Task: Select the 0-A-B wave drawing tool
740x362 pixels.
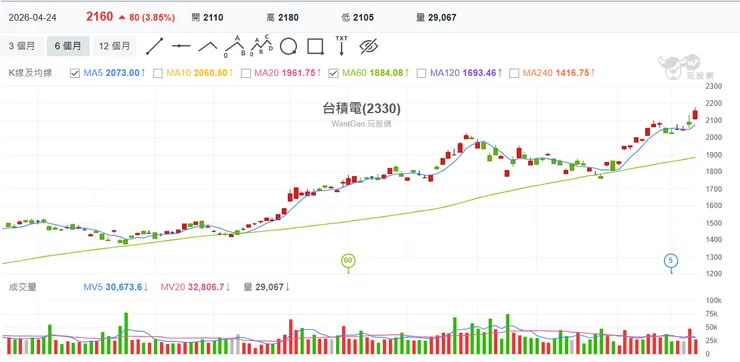Action: 235,46
